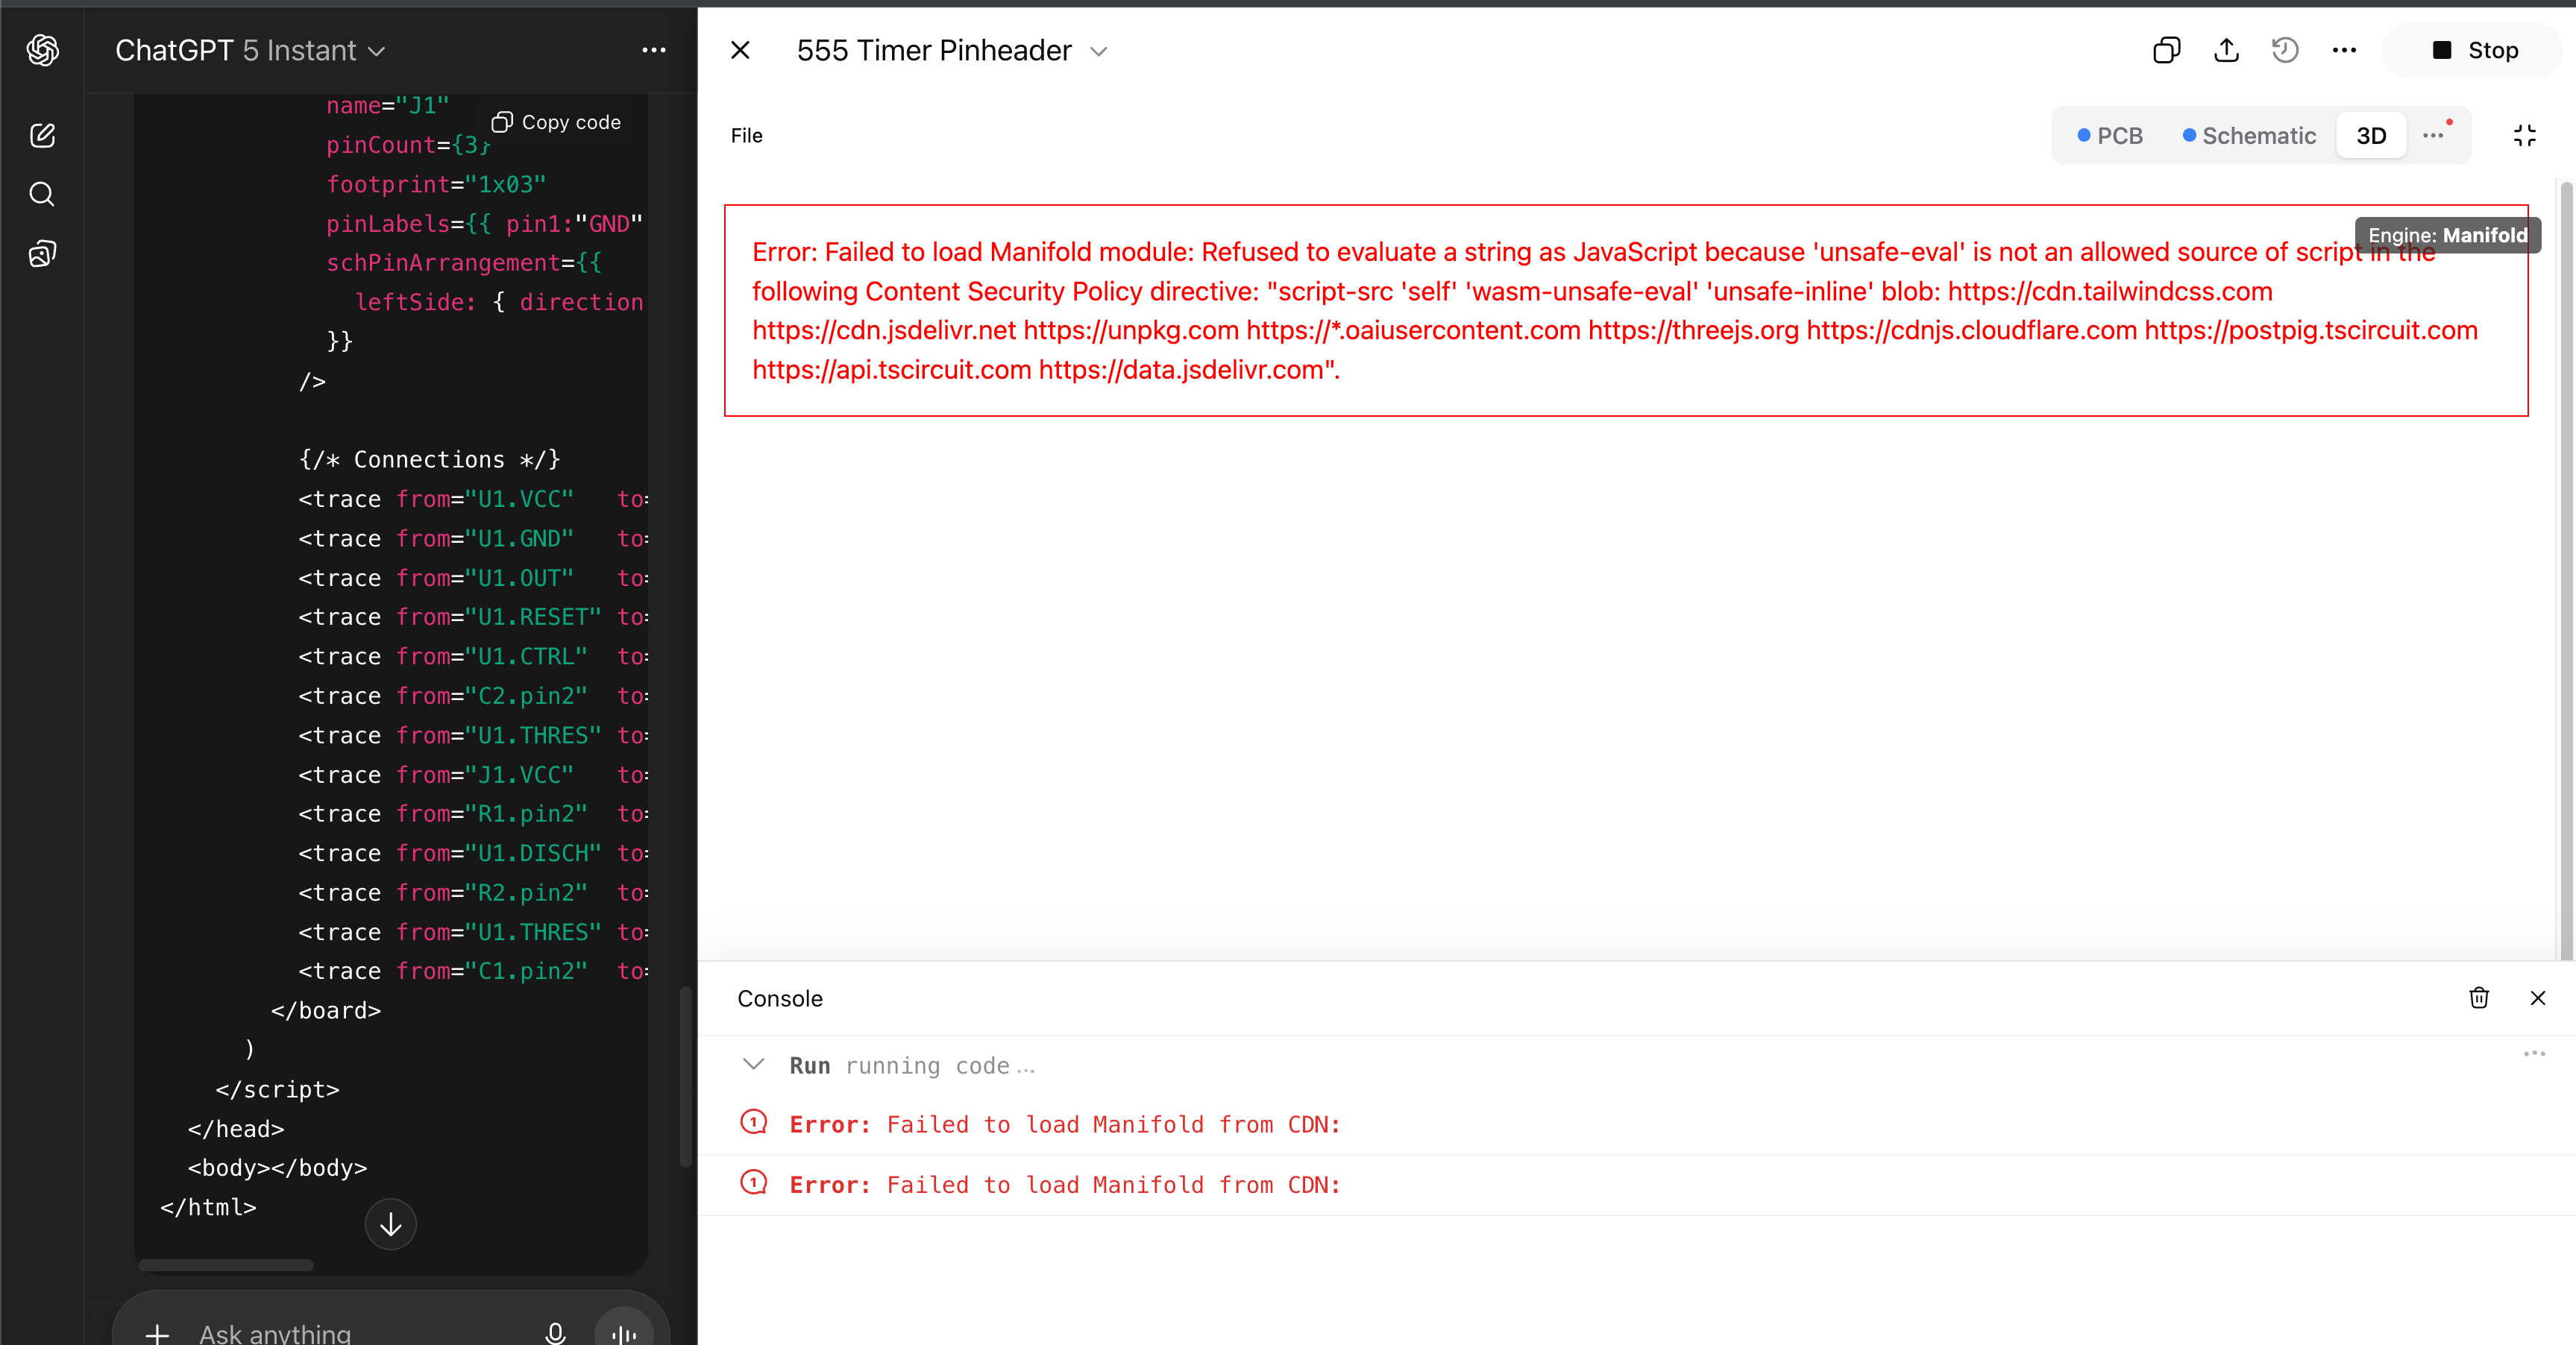Open version history clock icon

point(2285,50)
